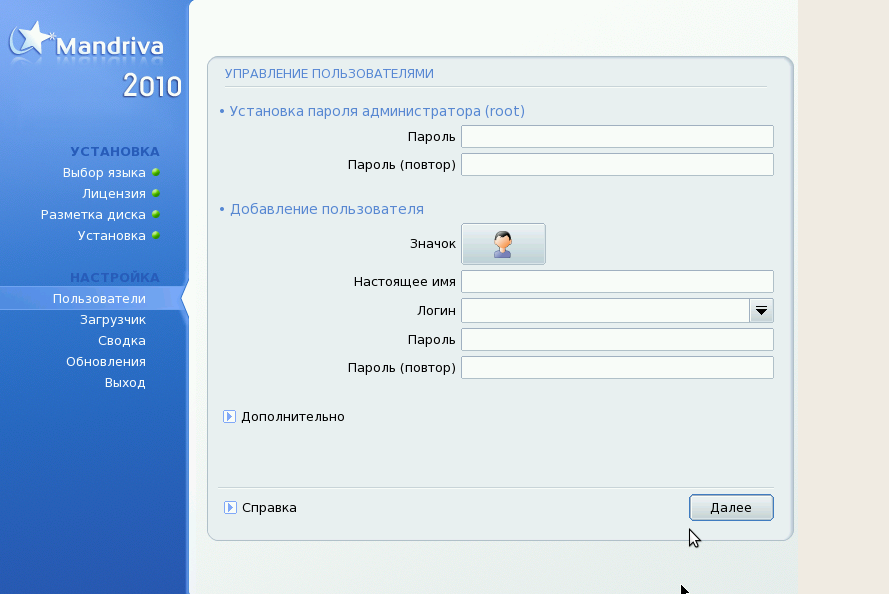The image size is (889, 594).
Task: Click the Значок label
Action: click(433, 244)
